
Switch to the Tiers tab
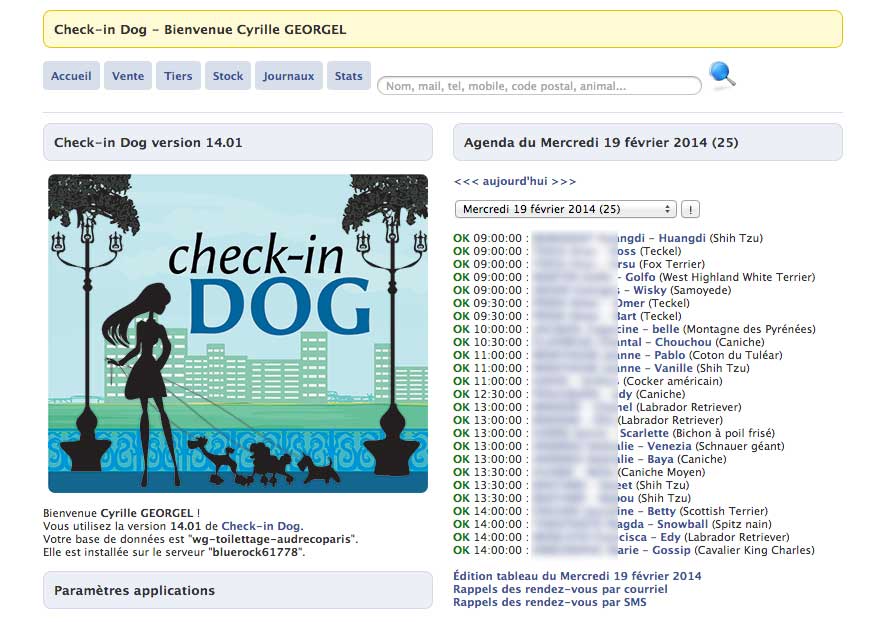click(178, 76)
